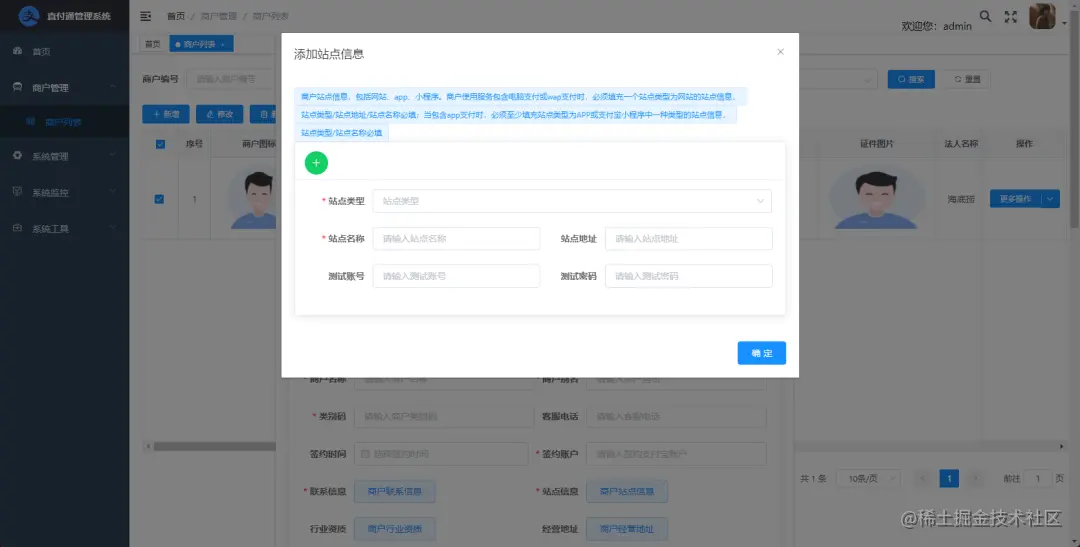
Task: Click the 商户联系信息 button
Action: [x=395, y=491]
